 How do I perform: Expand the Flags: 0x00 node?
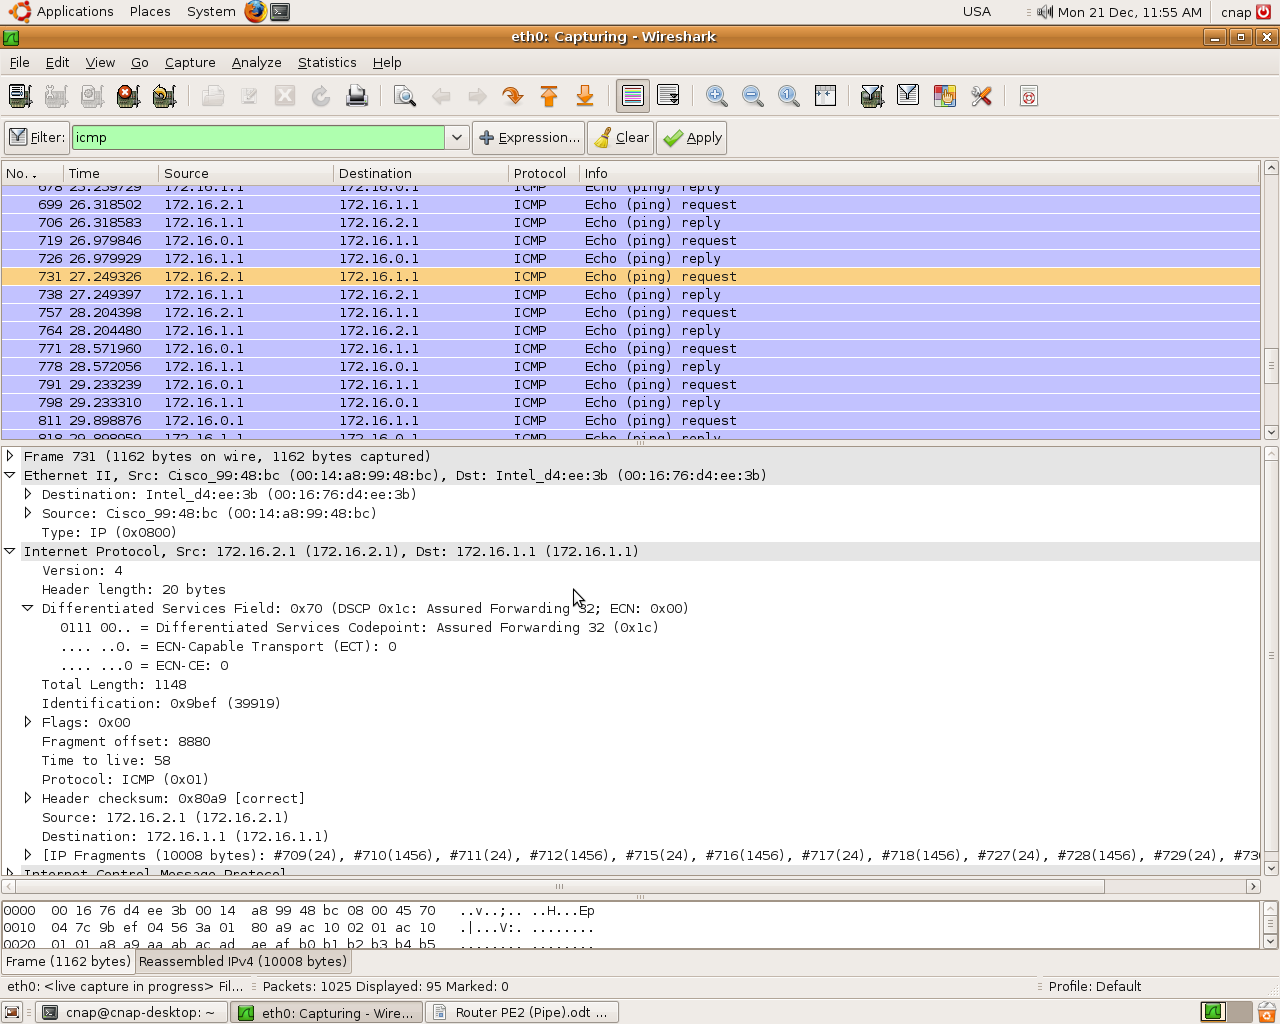(x=28, y=722)
